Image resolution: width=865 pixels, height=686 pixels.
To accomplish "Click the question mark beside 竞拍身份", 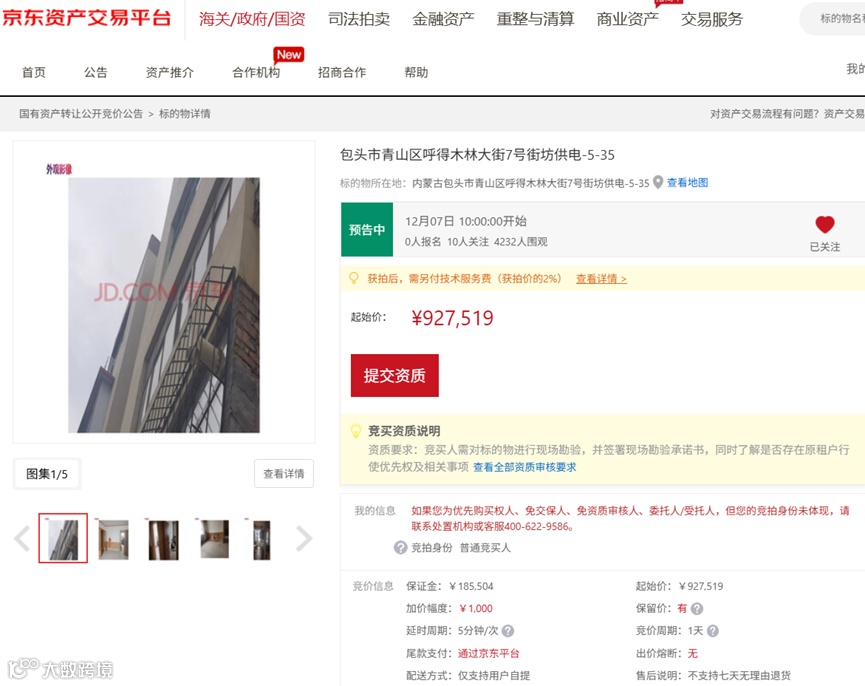I will [x=401, y=548].
